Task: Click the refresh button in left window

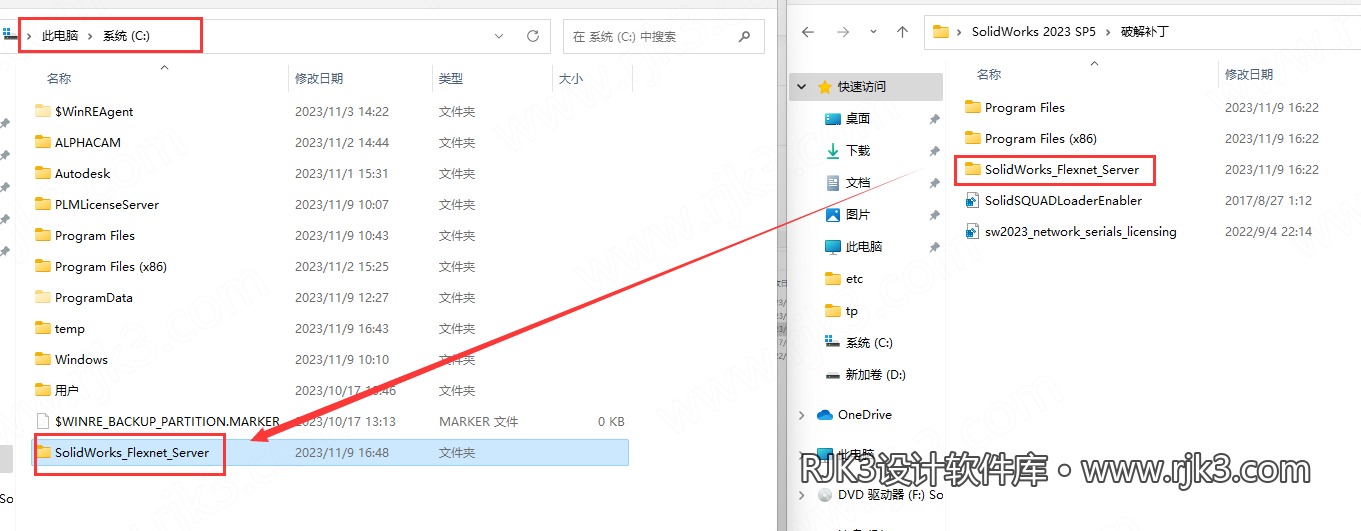Action: point(533,36)
